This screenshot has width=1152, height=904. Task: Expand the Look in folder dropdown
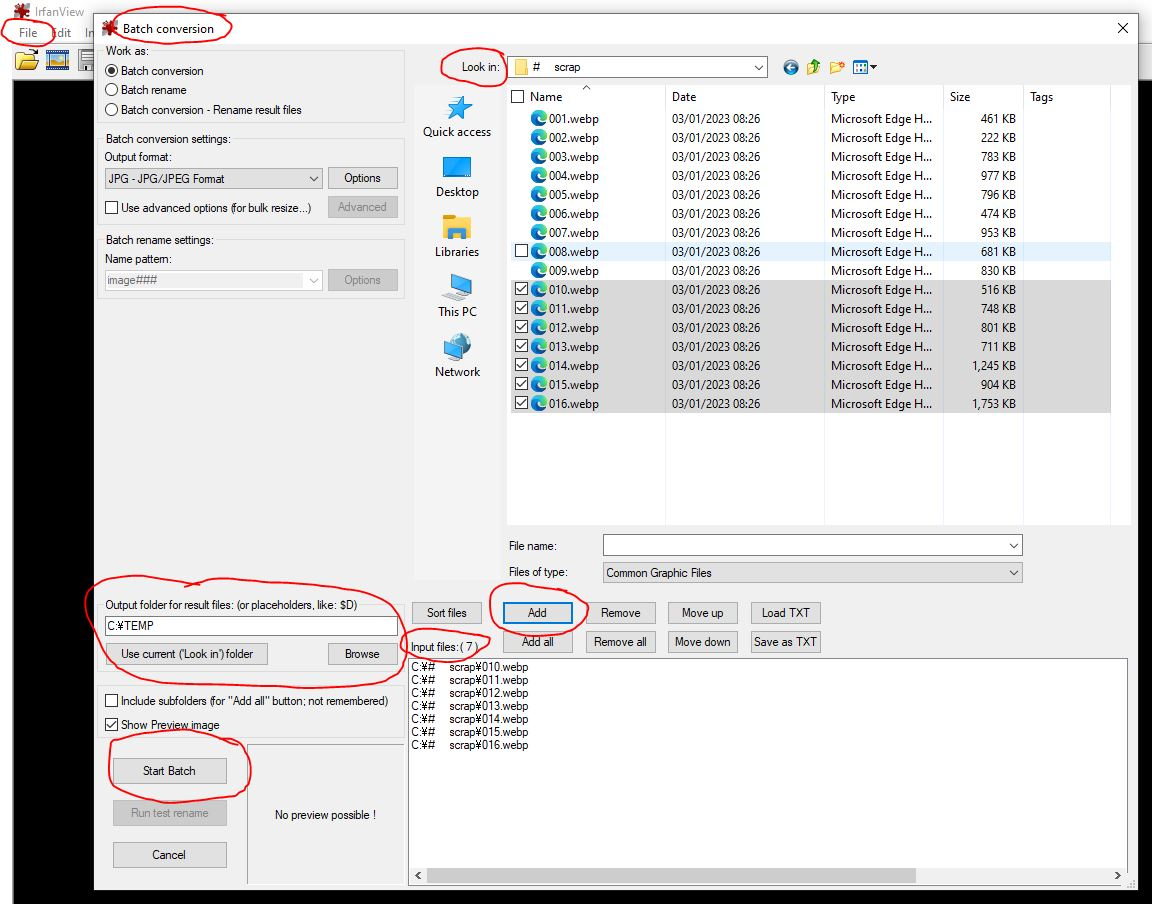(x=637, y=67)
